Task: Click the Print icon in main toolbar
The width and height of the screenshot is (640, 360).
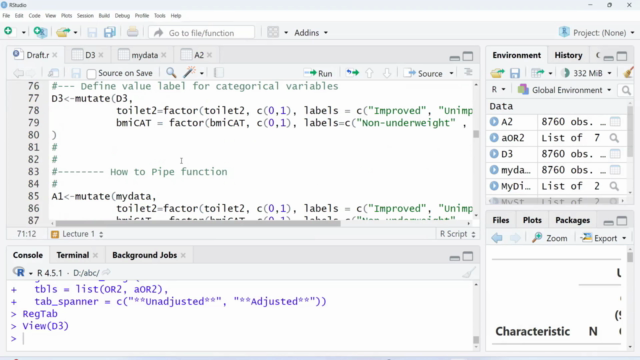Action: 132,32
